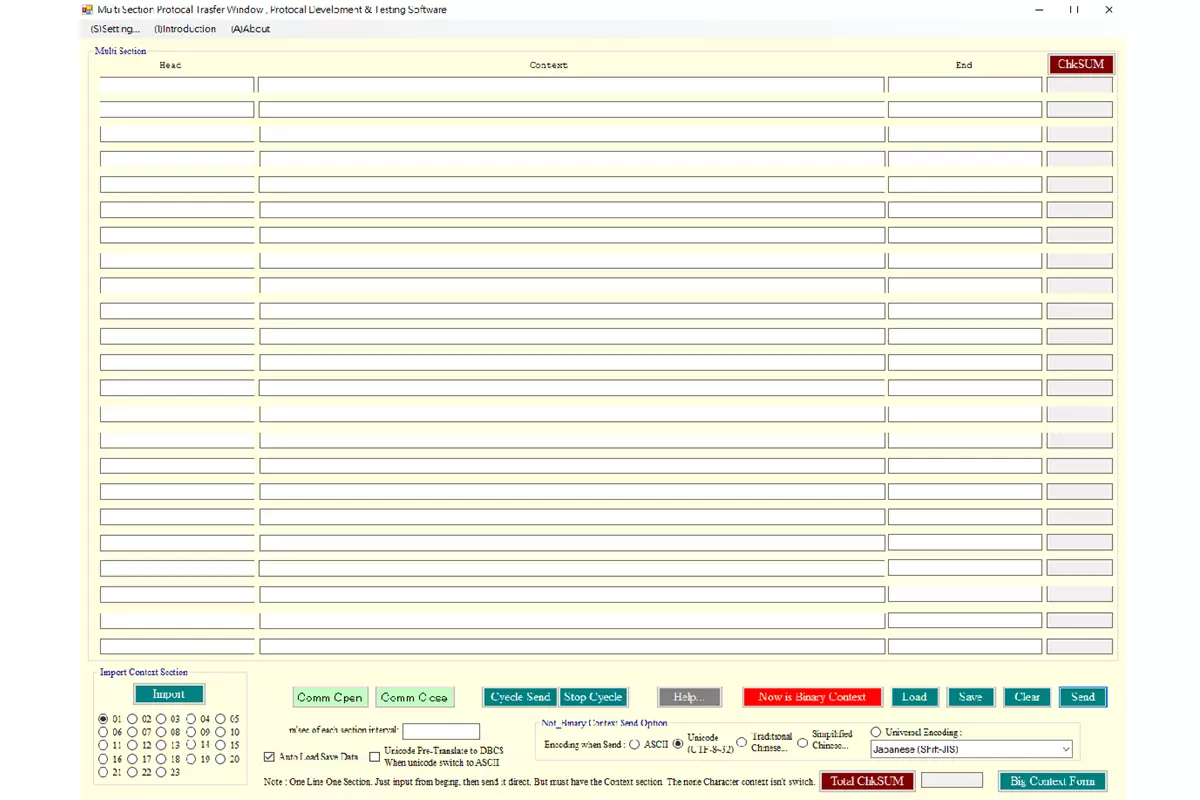The image size is (1200, 800).
Task: Select the ASCII encoding radio button
Action: pos(635,744)
